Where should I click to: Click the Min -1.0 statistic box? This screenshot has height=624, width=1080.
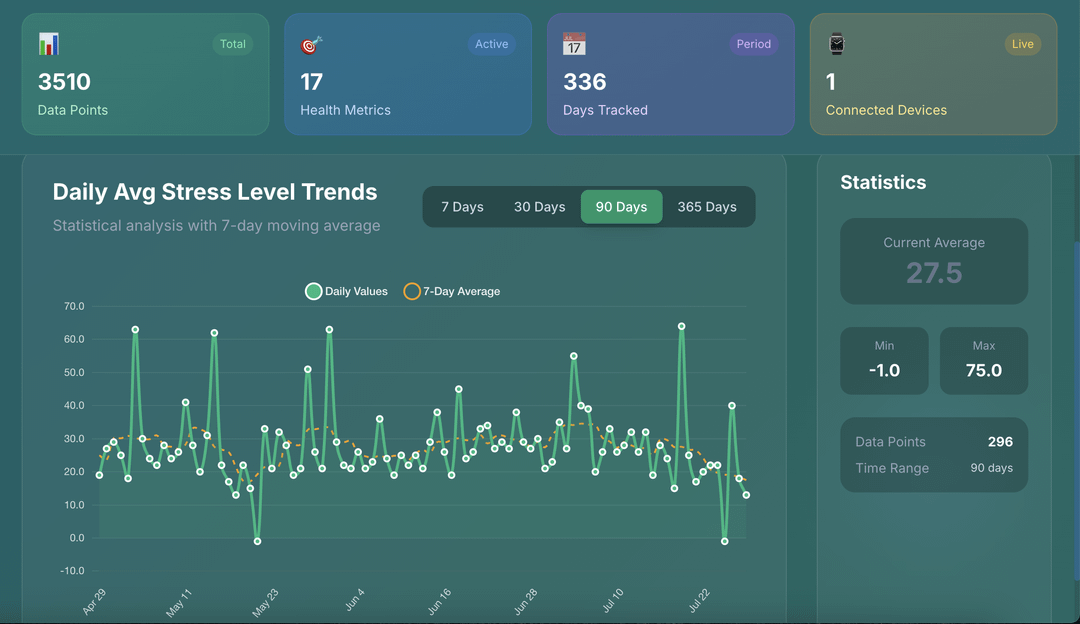[884, 361]
